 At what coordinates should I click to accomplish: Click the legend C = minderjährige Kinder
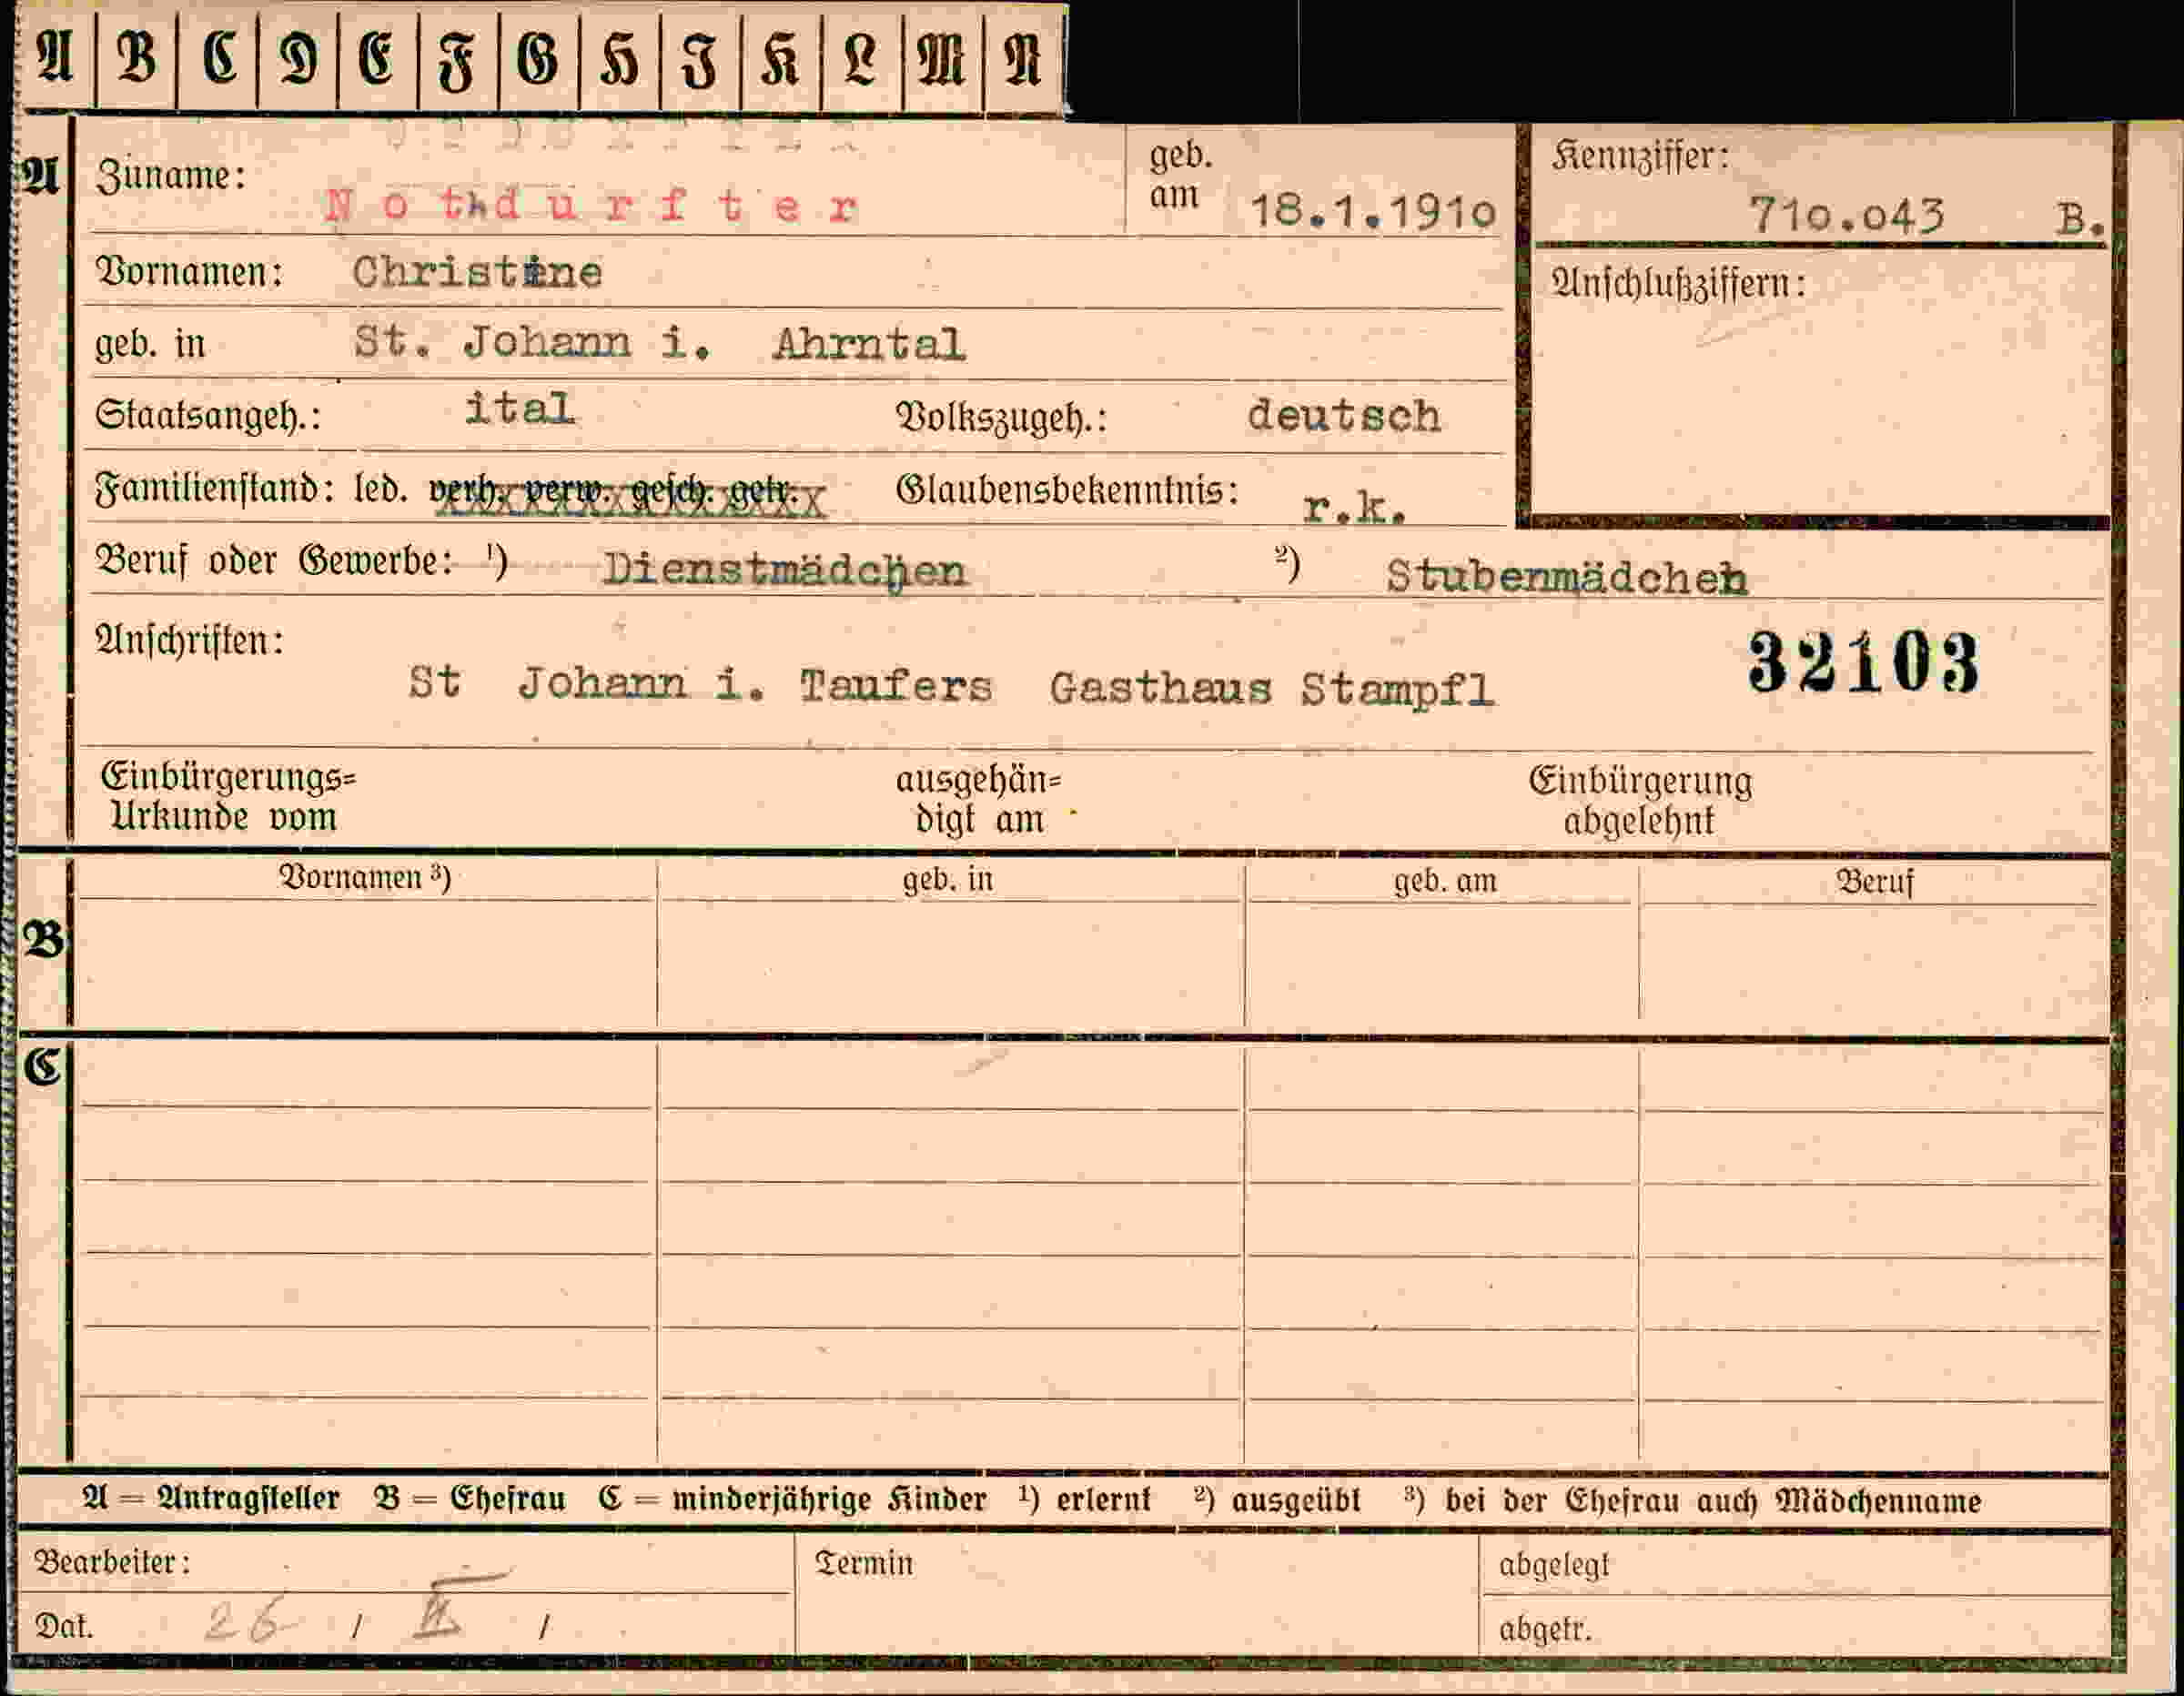tap(792, 1499)
